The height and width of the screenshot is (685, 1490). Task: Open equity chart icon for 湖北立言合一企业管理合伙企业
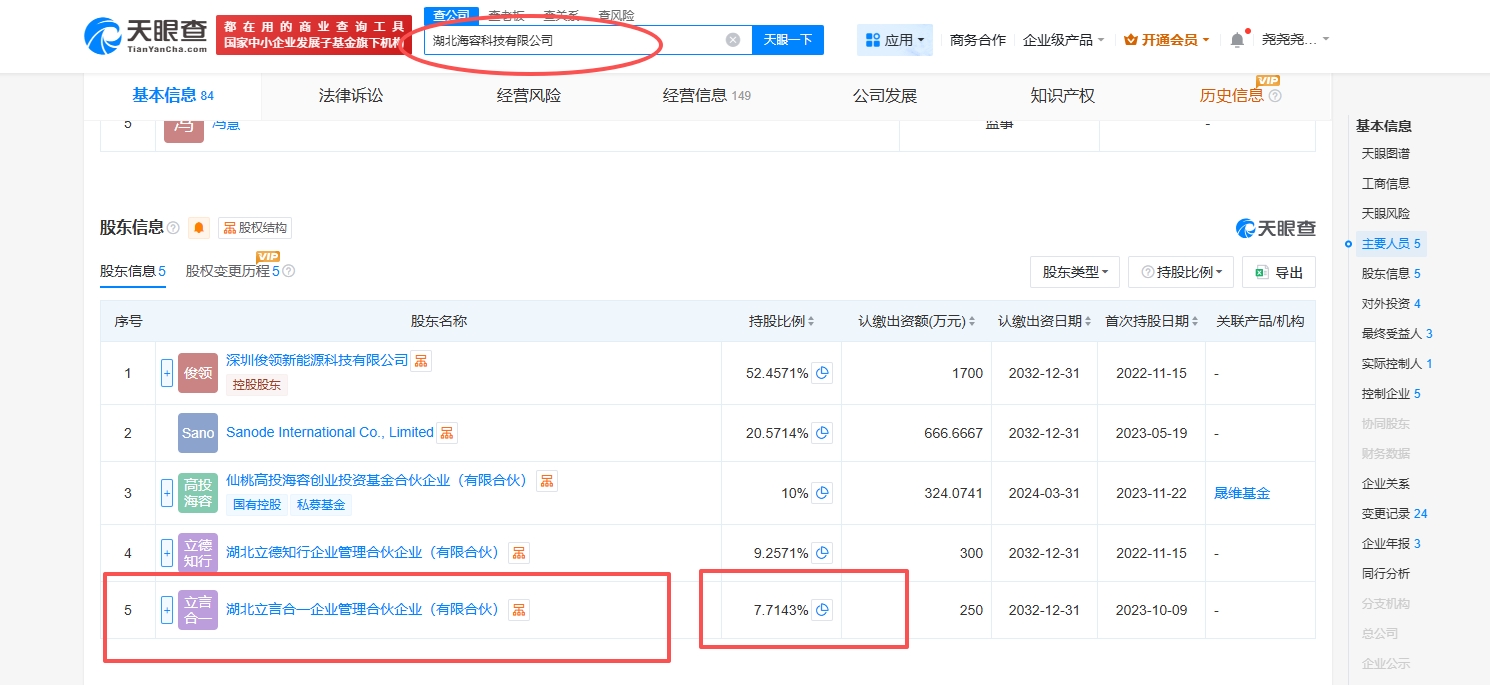pyautogui.click(x=519, y=610)
